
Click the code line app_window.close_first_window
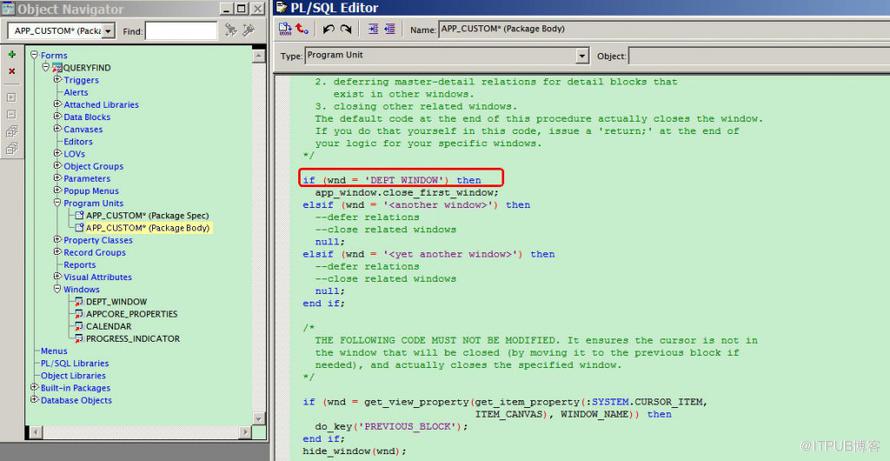pyautogui.click(x=407, y=192)
